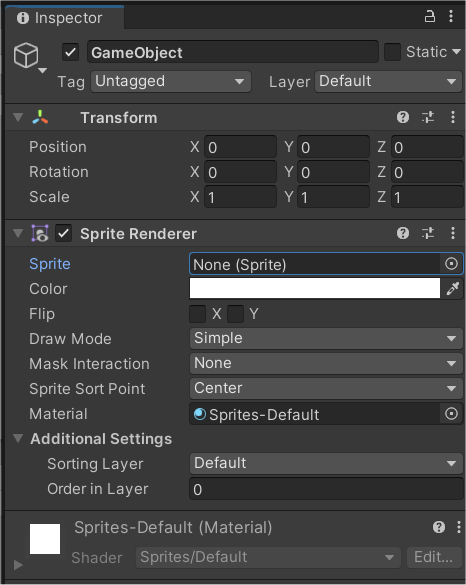This screenshot has width=466, height=585.
Task: Open the Layer dropdown showing Default
Action: click(388, 81)
